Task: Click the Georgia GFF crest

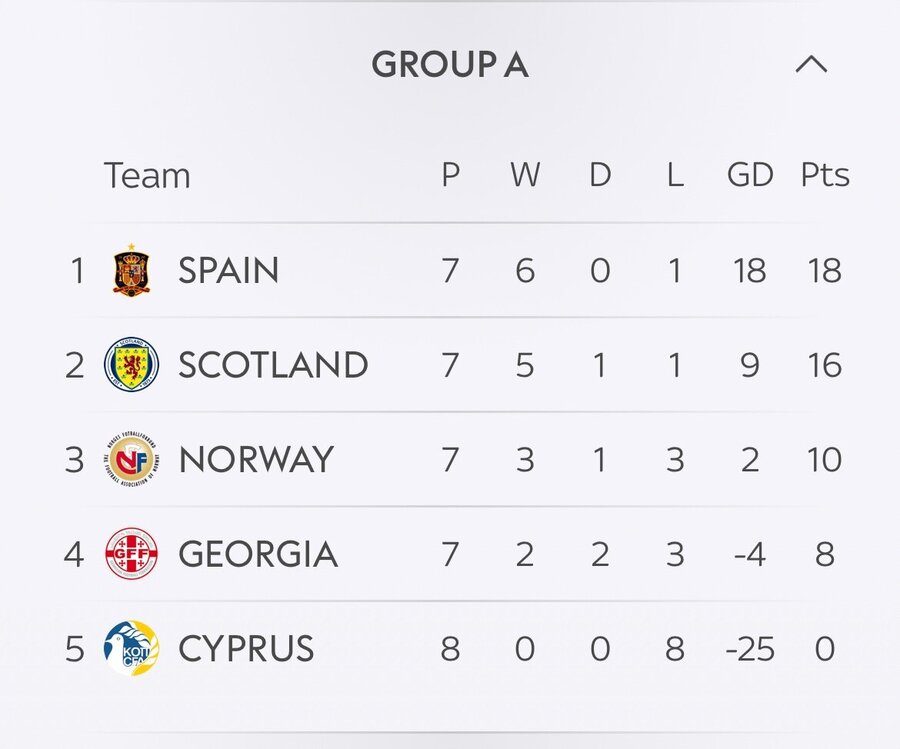Action: 131,554
